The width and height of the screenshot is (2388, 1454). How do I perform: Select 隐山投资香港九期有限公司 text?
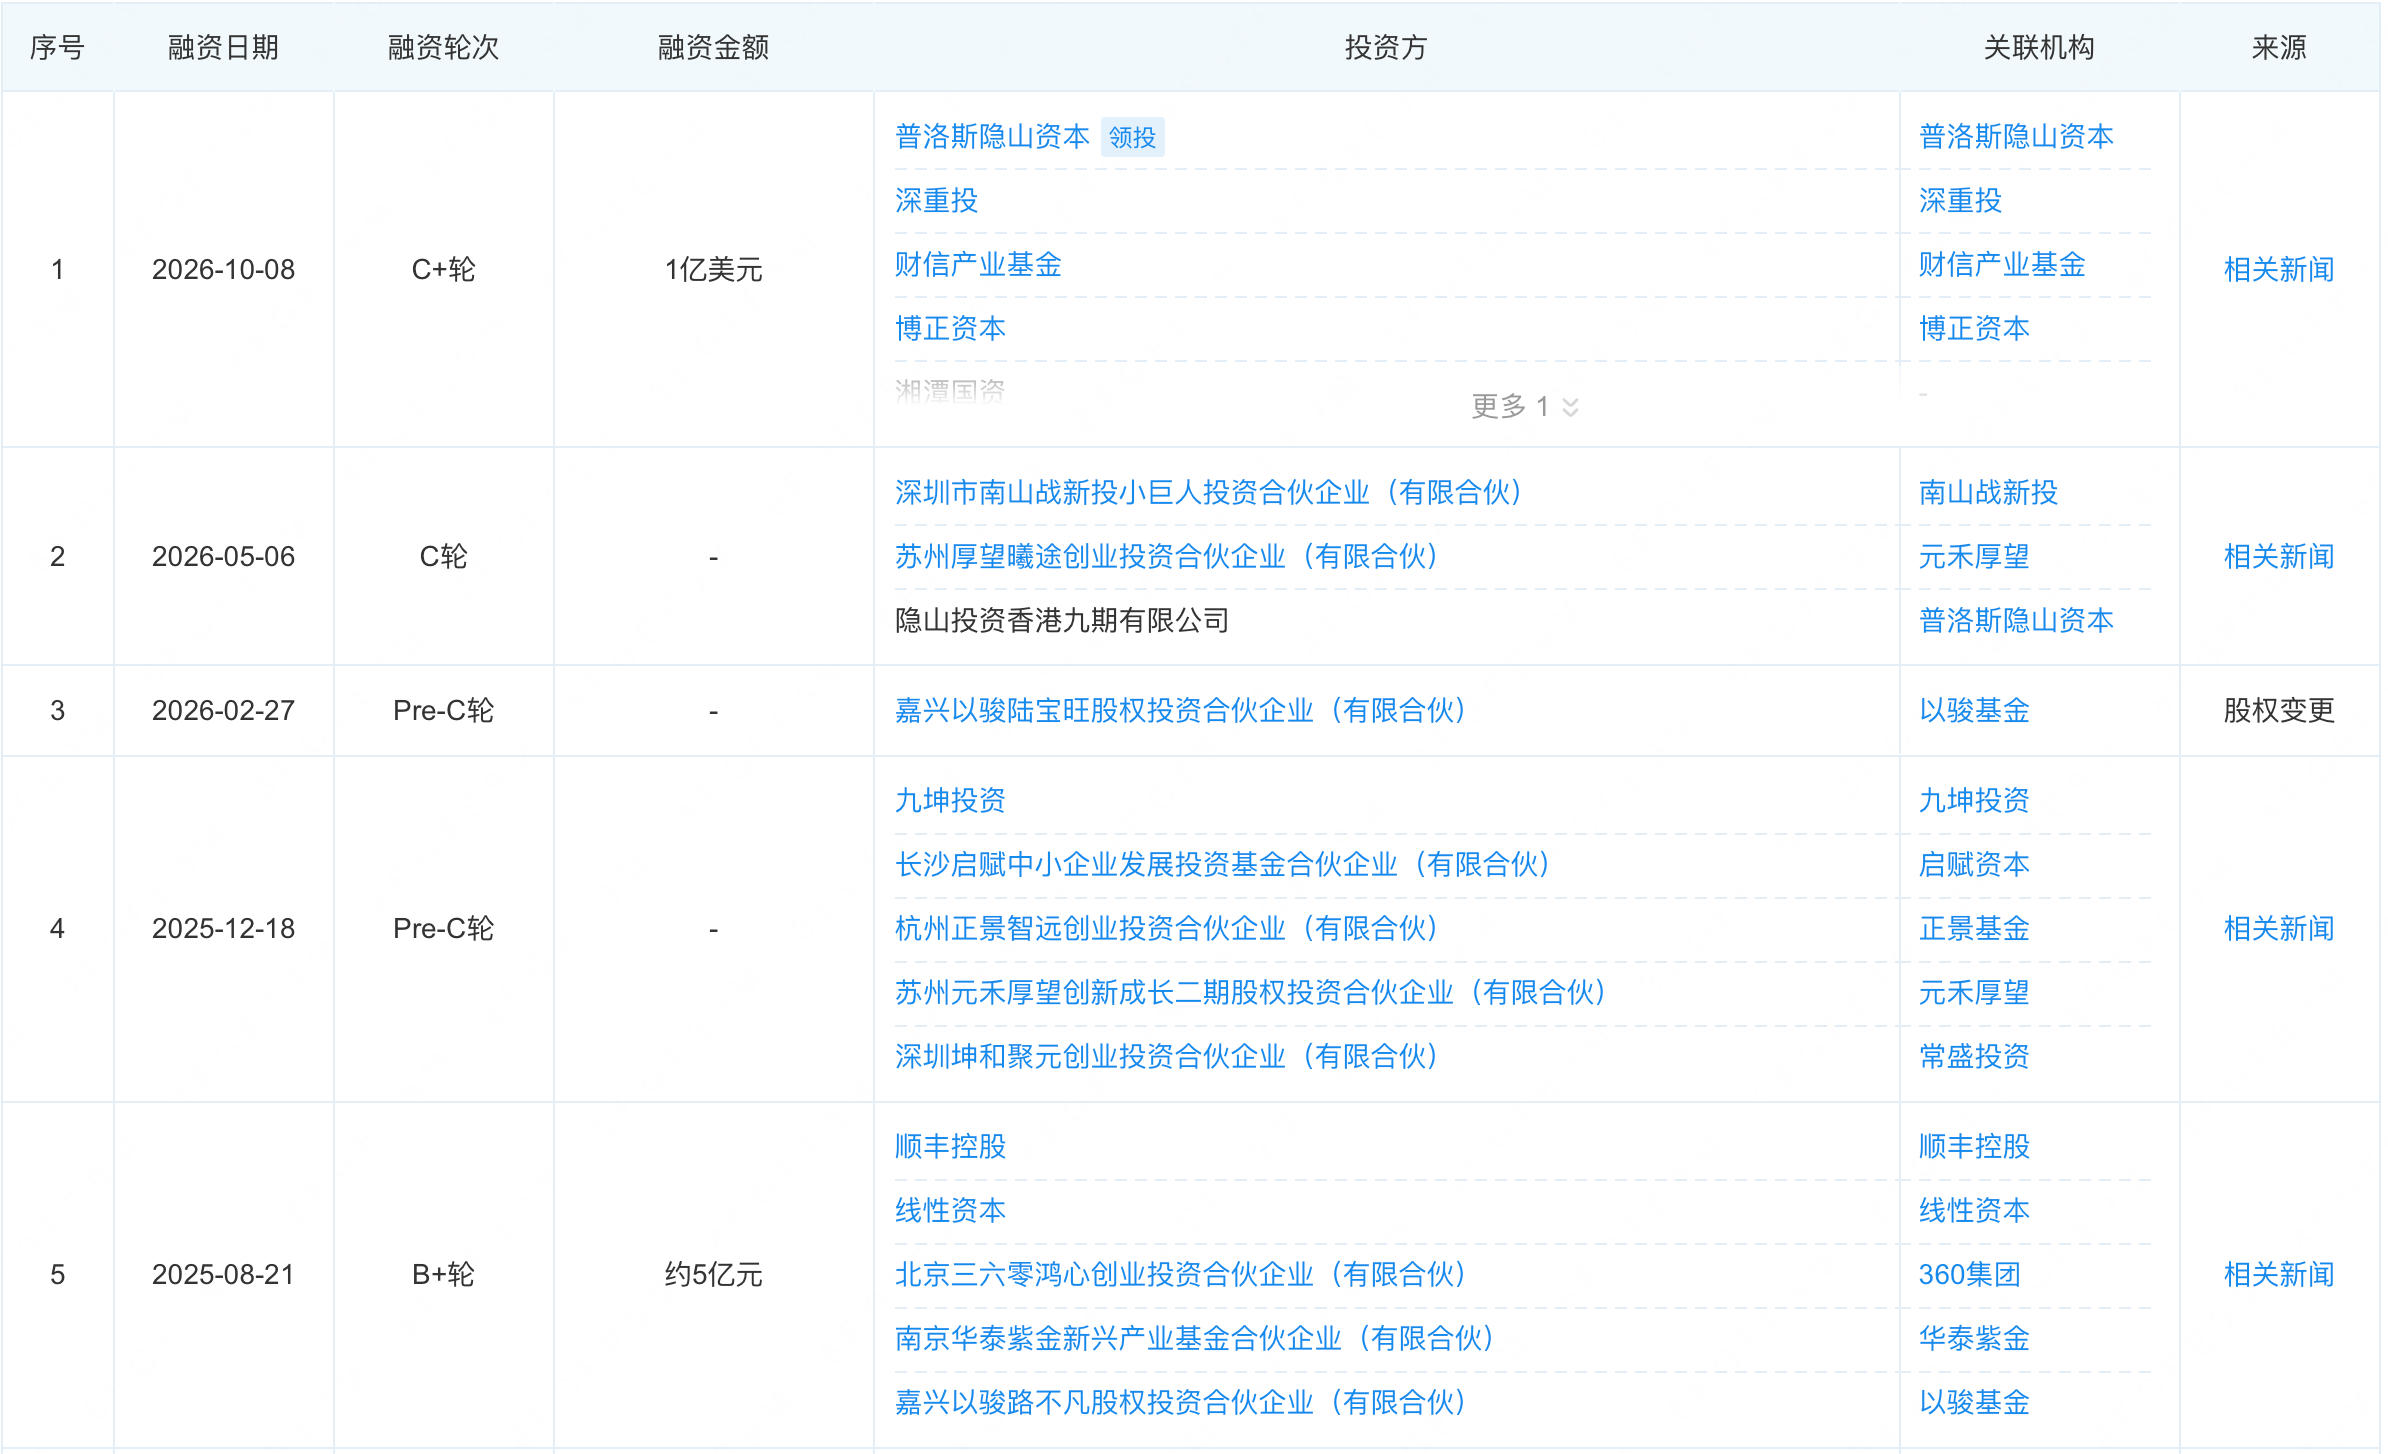[1062, 620]
